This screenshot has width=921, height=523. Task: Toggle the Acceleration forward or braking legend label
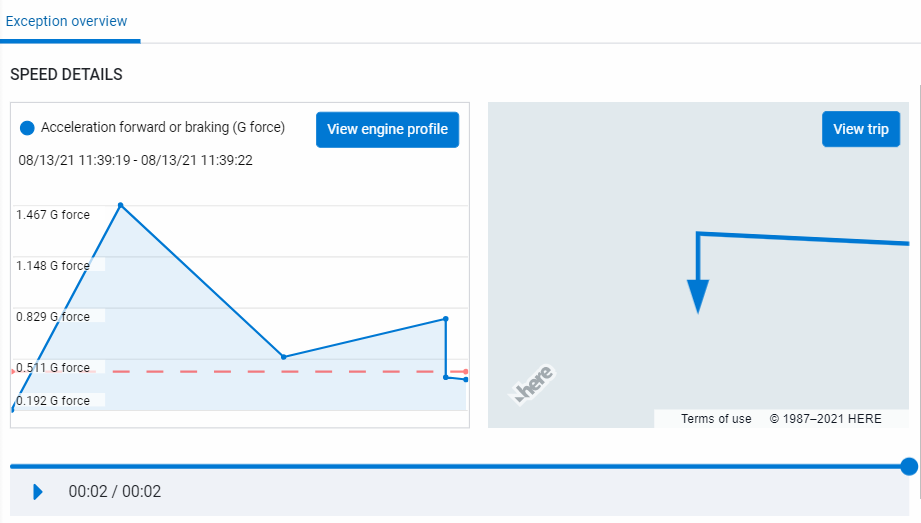pyautogui.click(x=163, y=128)
